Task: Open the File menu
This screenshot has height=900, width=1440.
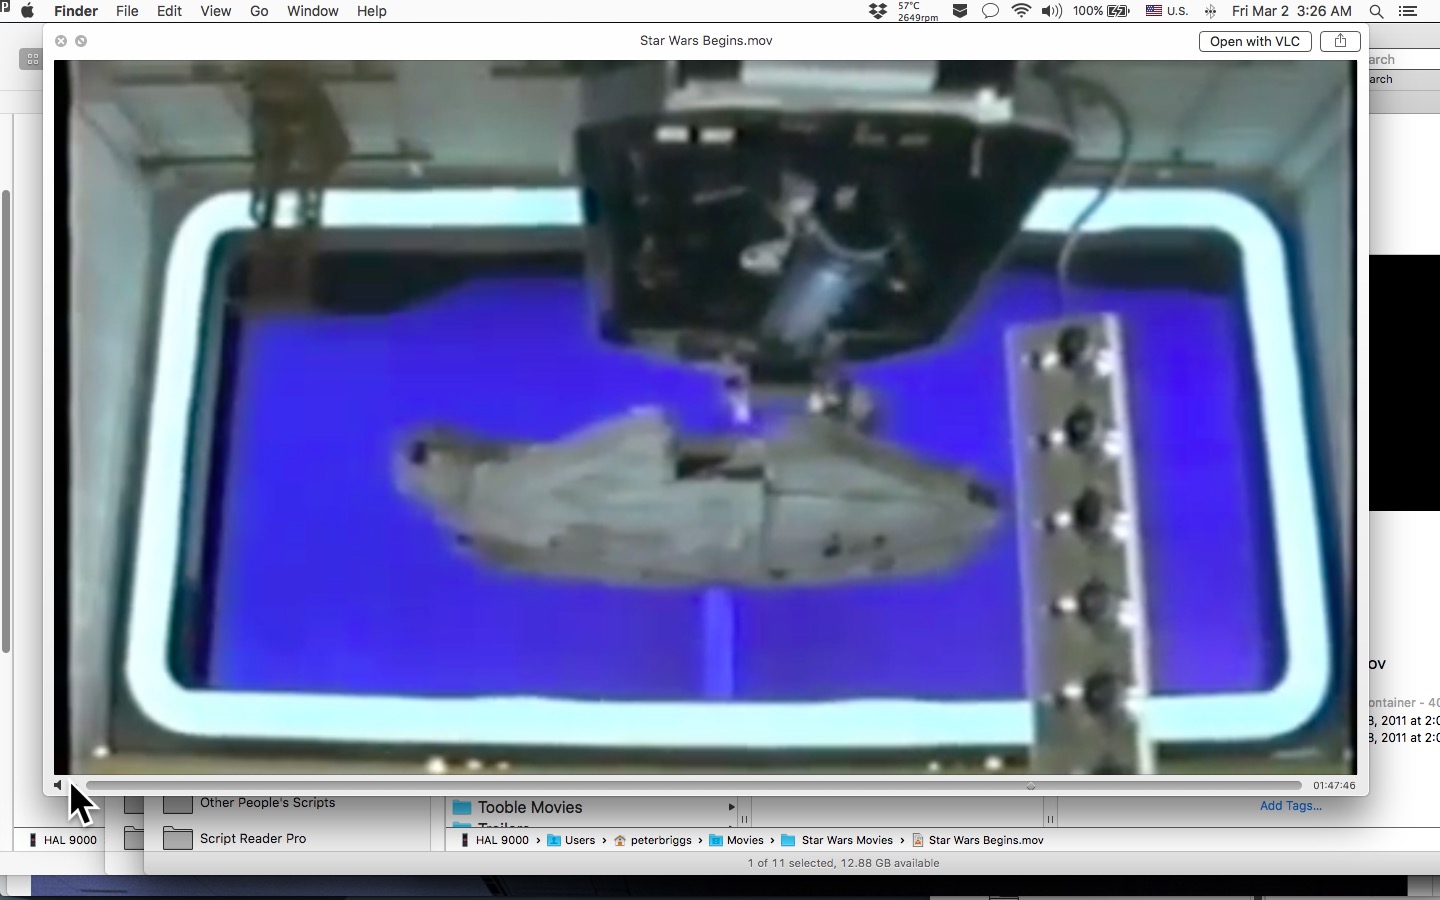Action: (x=127, y=11)
